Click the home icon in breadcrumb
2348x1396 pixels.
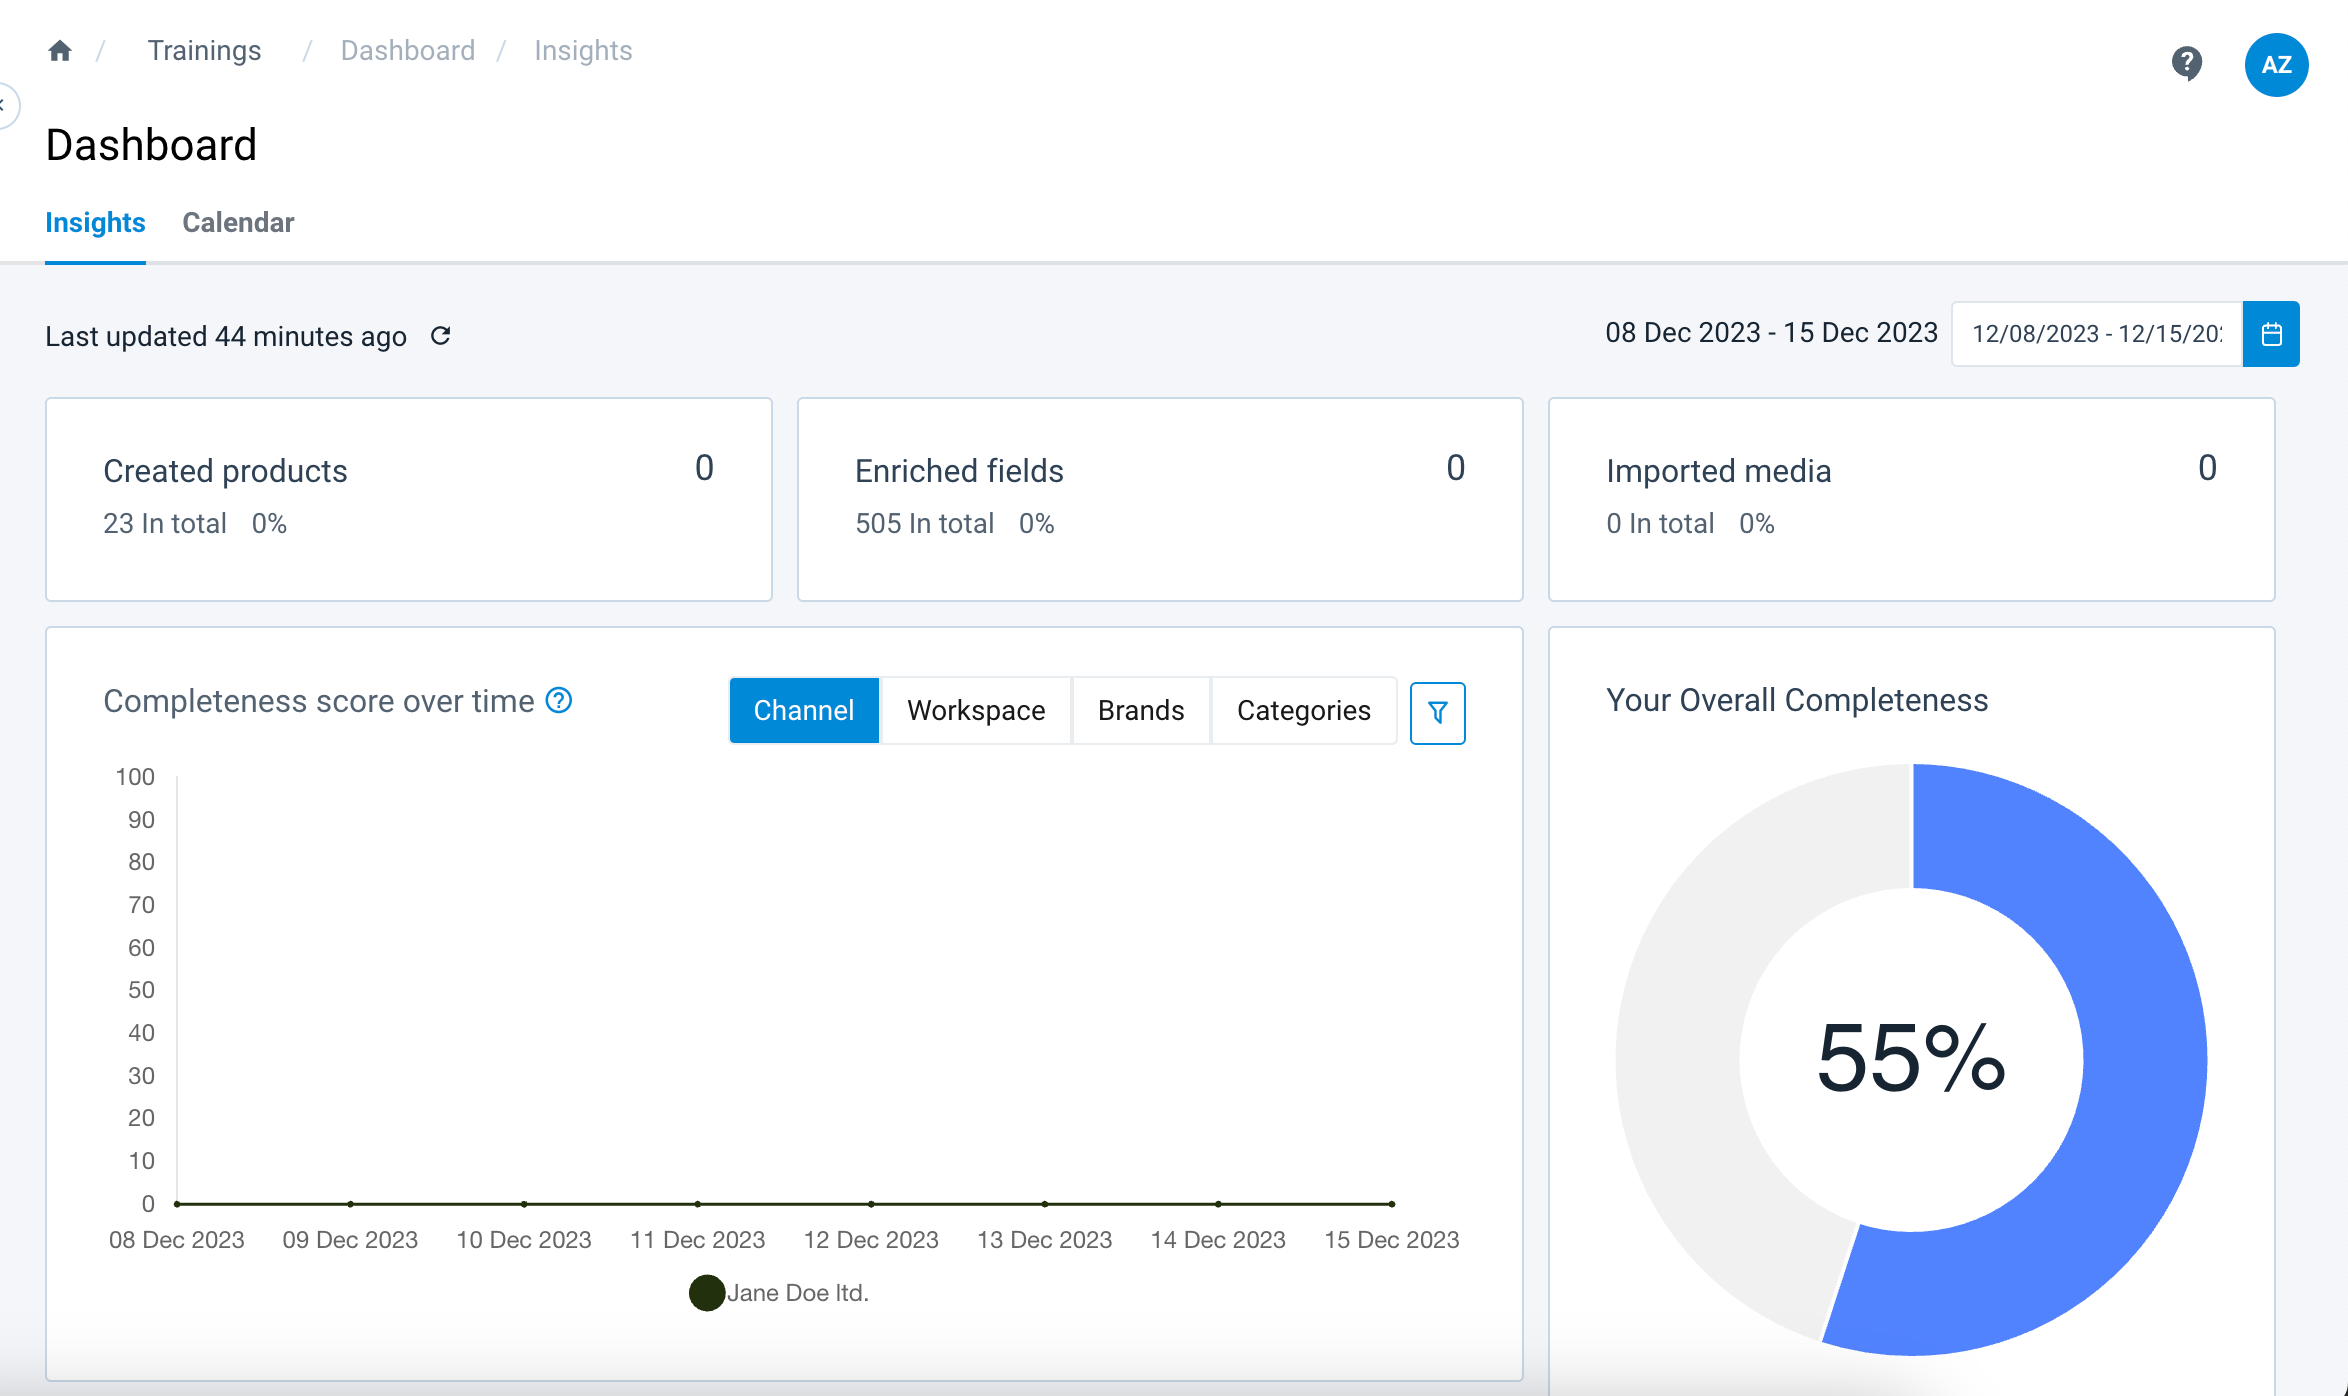point(60,51)
